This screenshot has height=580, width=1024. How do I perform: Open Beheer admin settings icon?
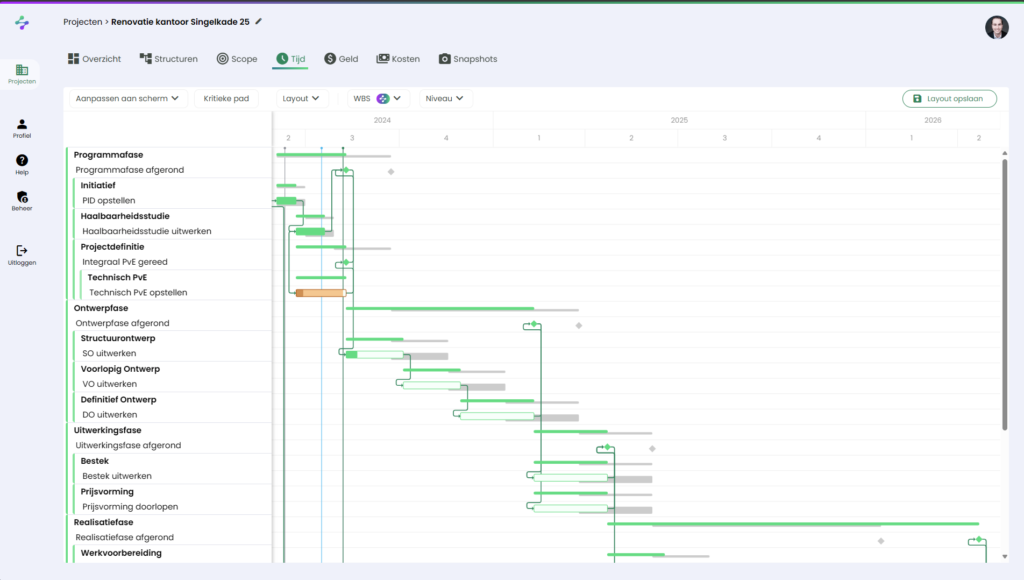click(22, 201)
